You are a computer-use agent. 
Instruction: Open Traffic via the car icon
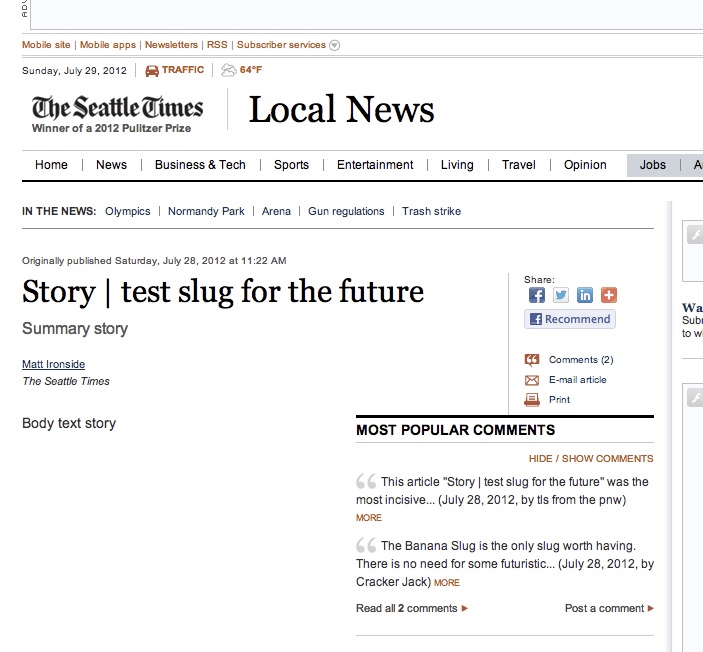[x=152, y=70]
